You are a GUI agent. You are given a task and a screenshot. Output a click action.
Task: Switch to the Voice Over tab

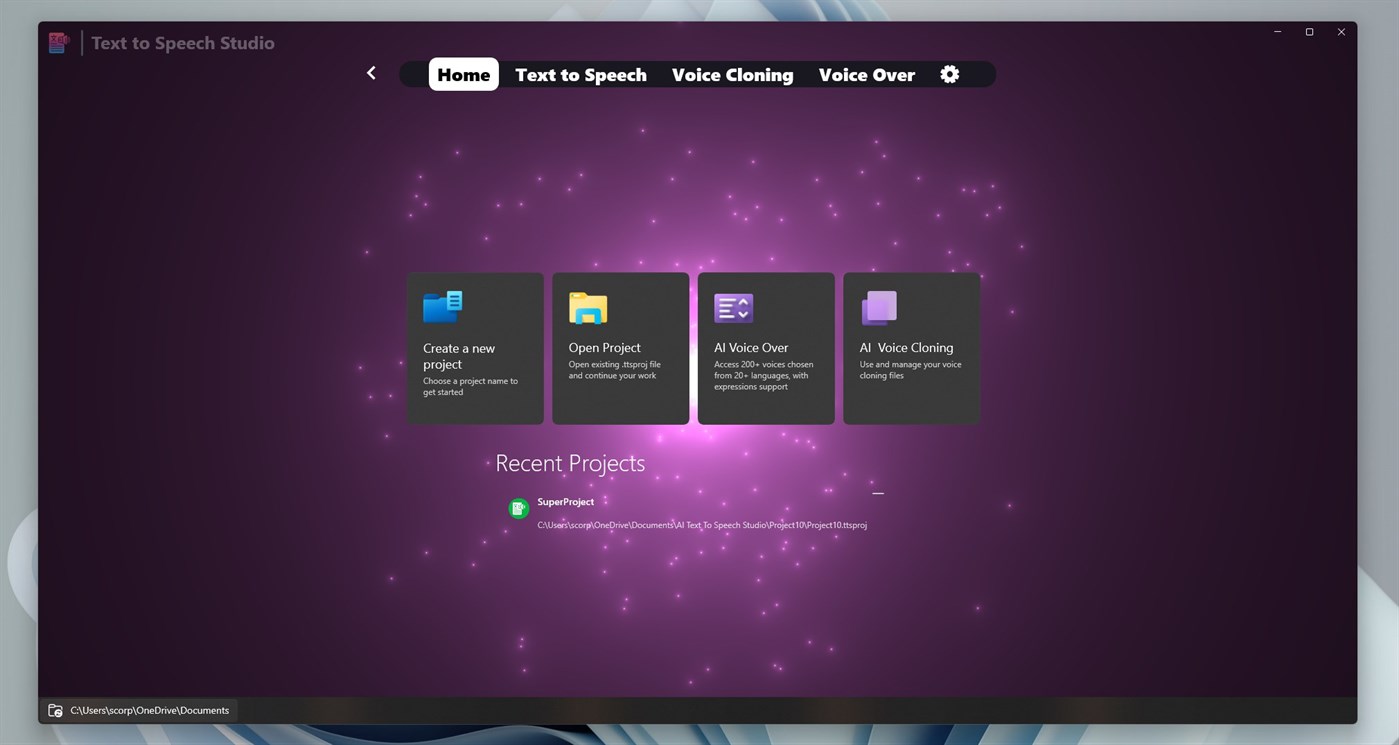point(866,74)
